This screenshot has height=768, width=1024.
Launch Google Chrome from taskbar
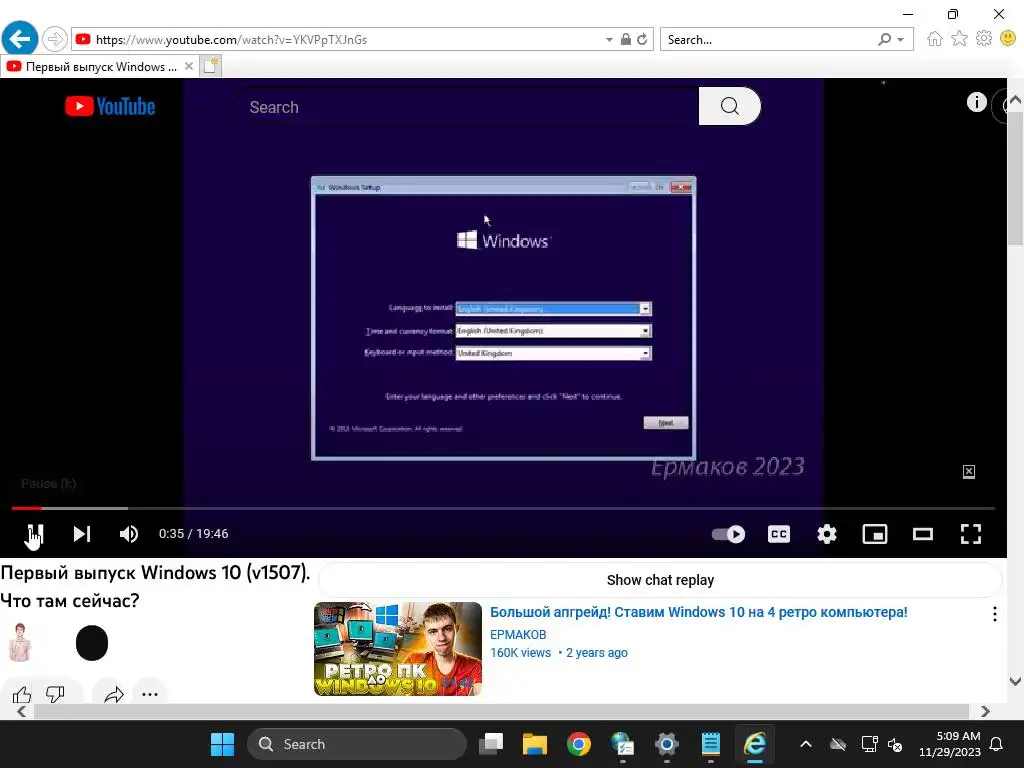[579, 744]
